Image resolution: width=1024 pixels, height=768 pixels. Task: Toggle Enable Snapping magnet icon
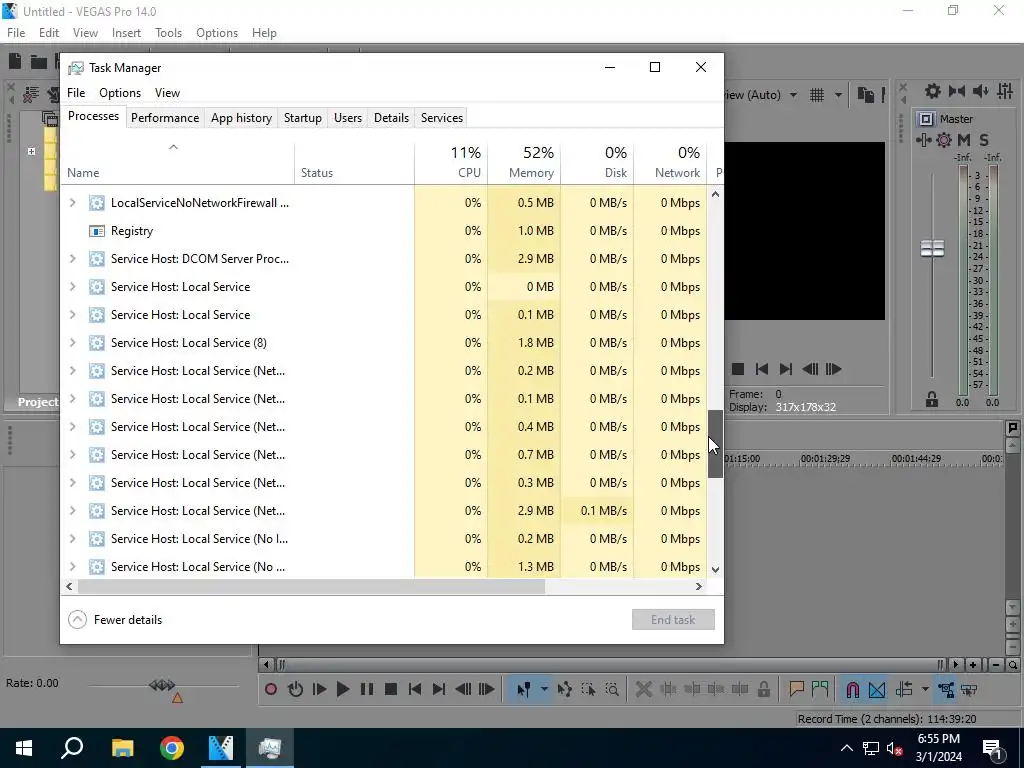852,689
